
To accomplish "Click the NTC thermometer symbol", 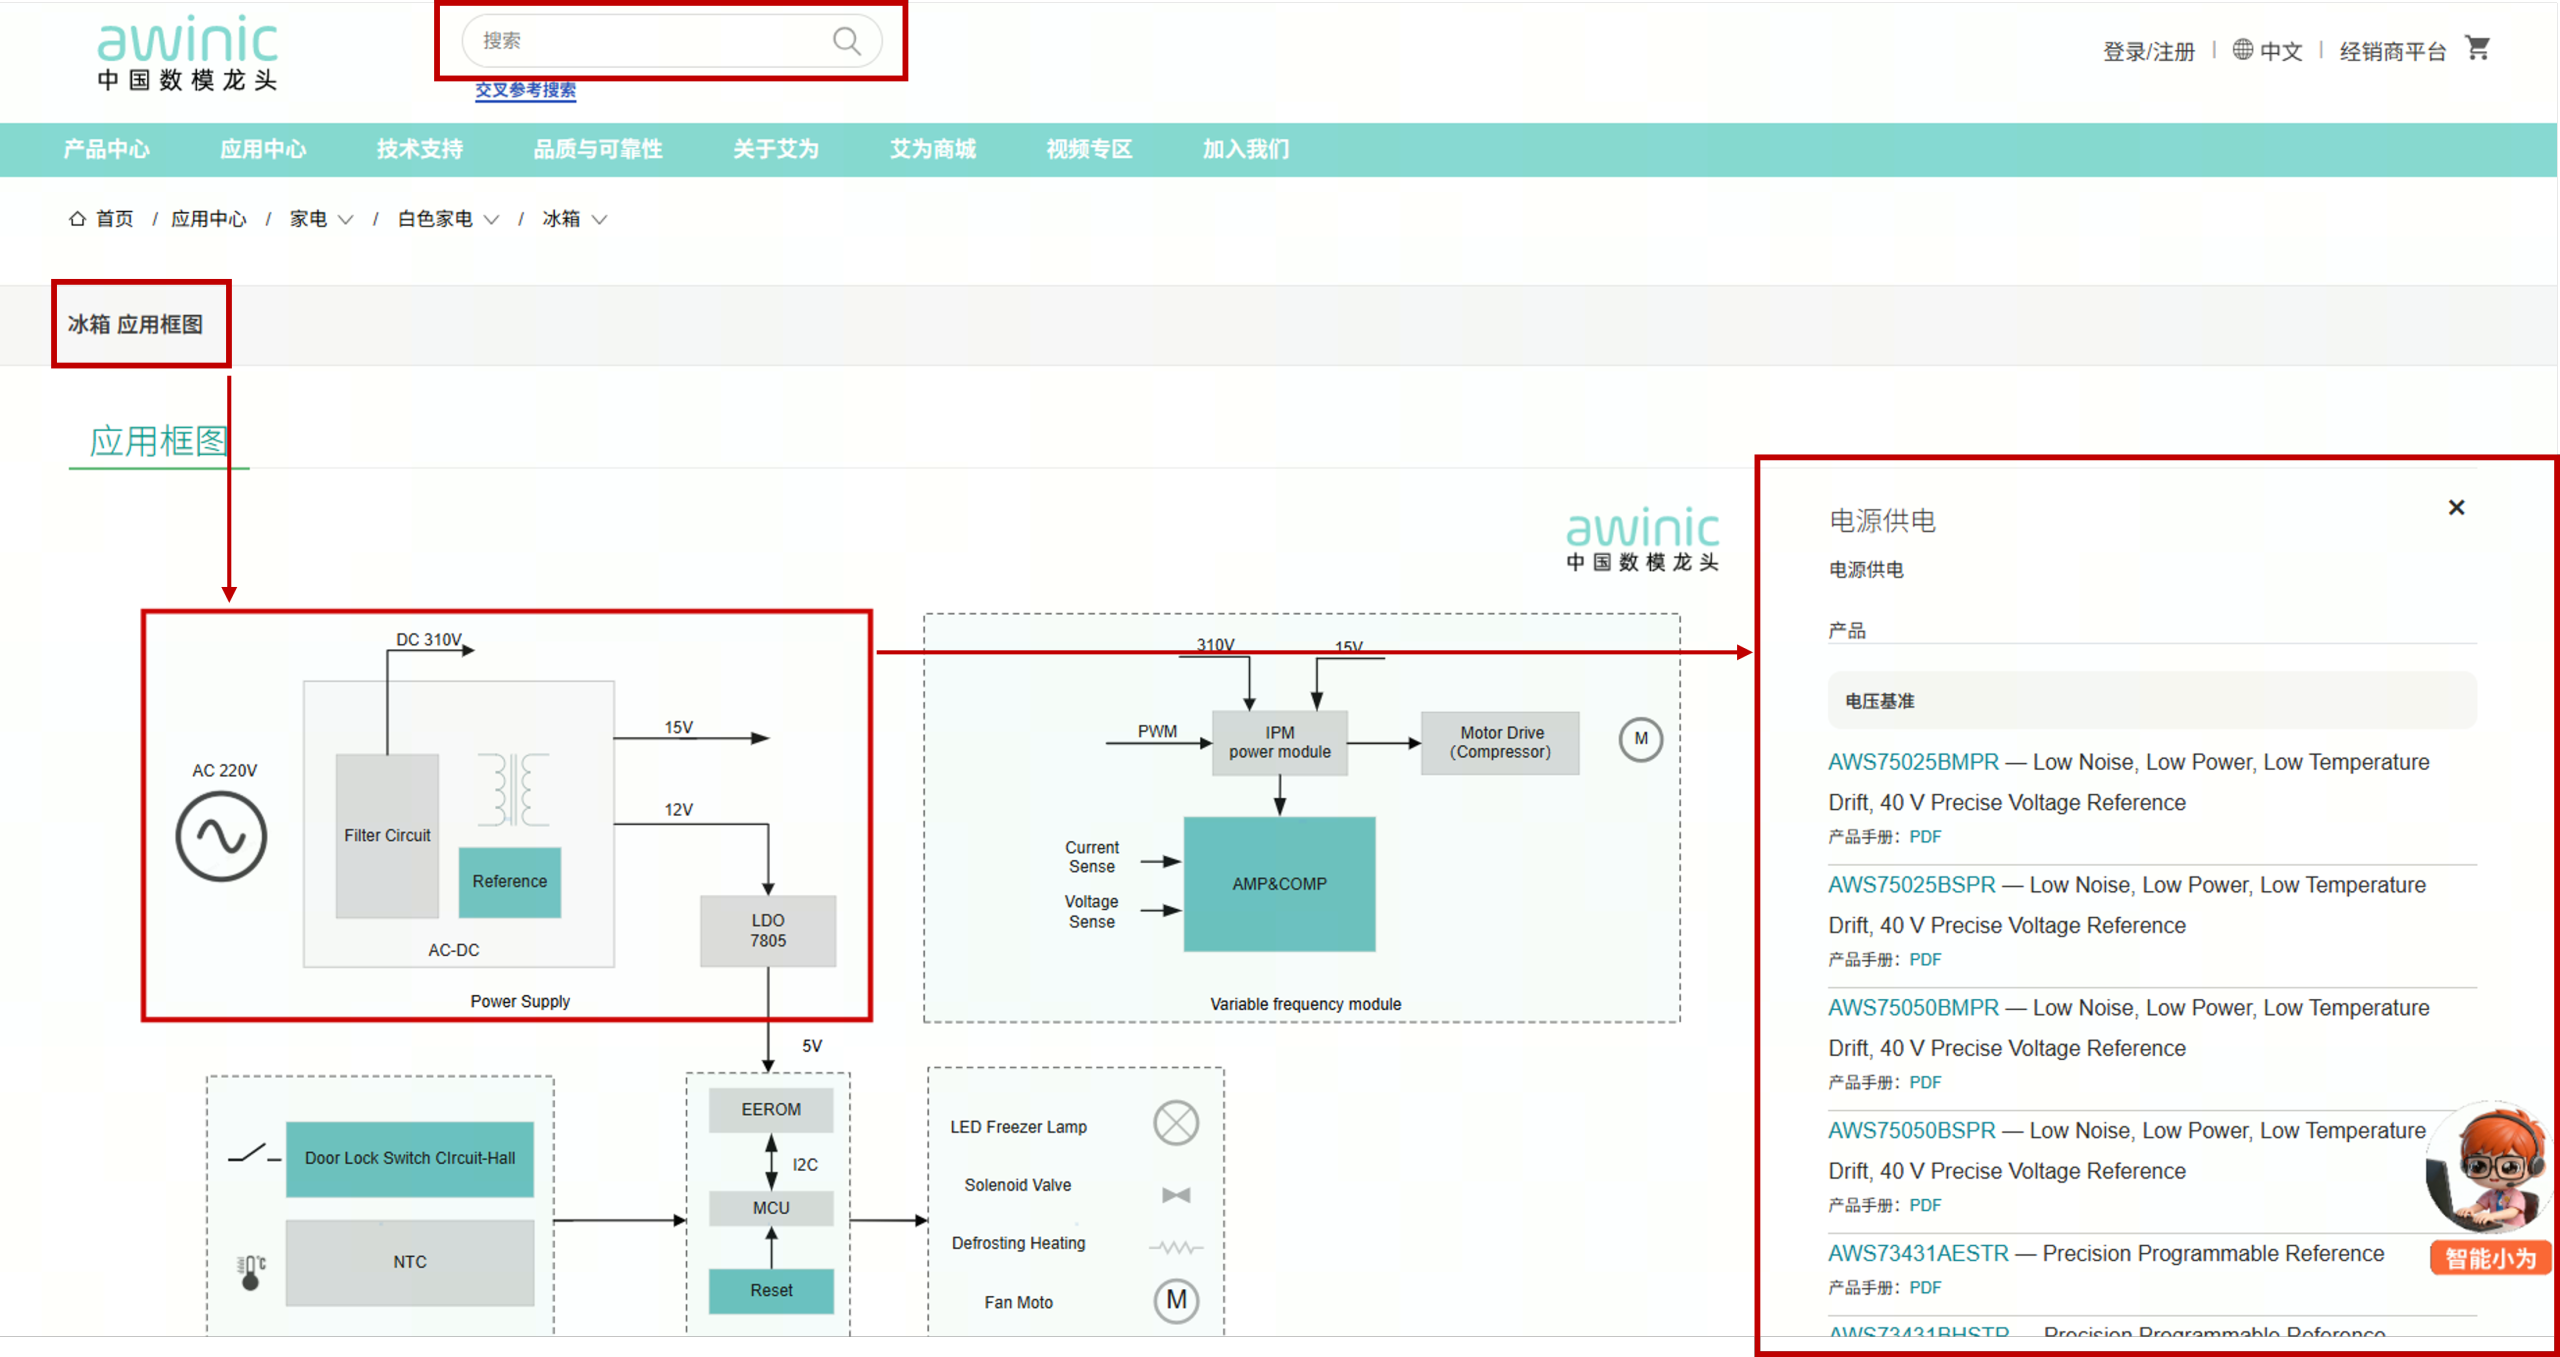I will [251, 1272].
